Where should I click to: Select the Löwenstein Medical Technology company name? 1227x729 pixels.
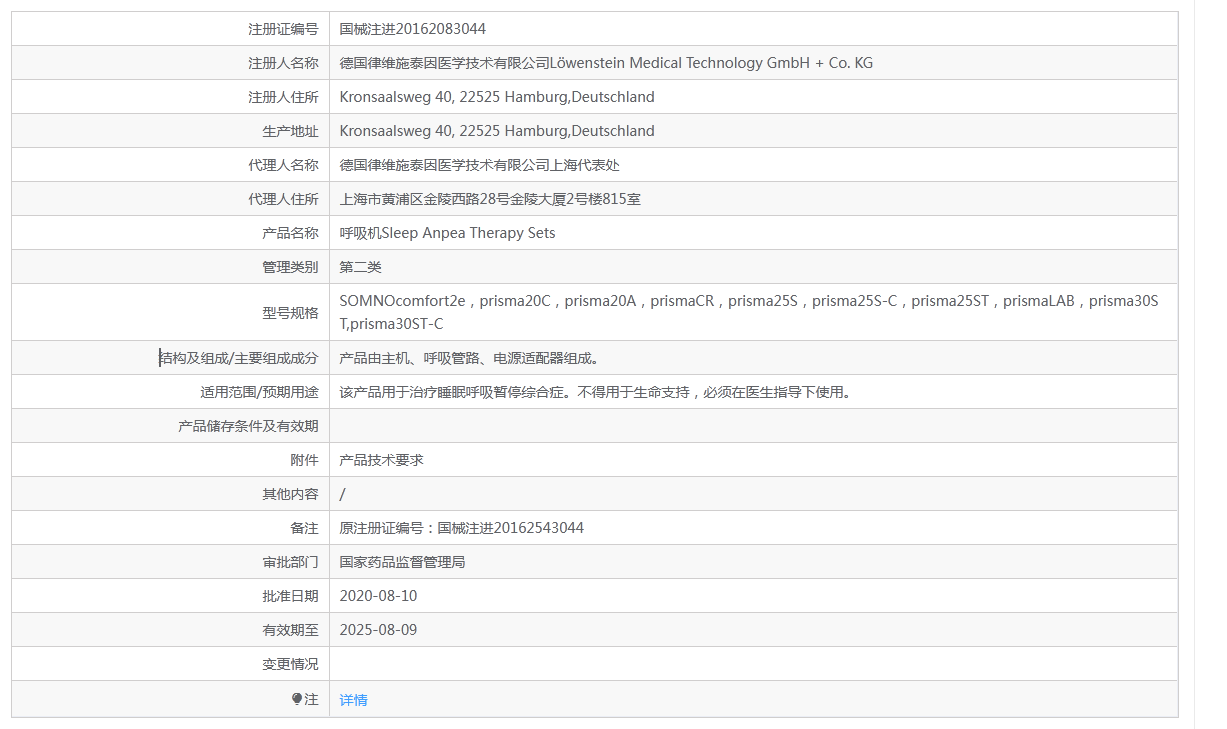[606, 63]
